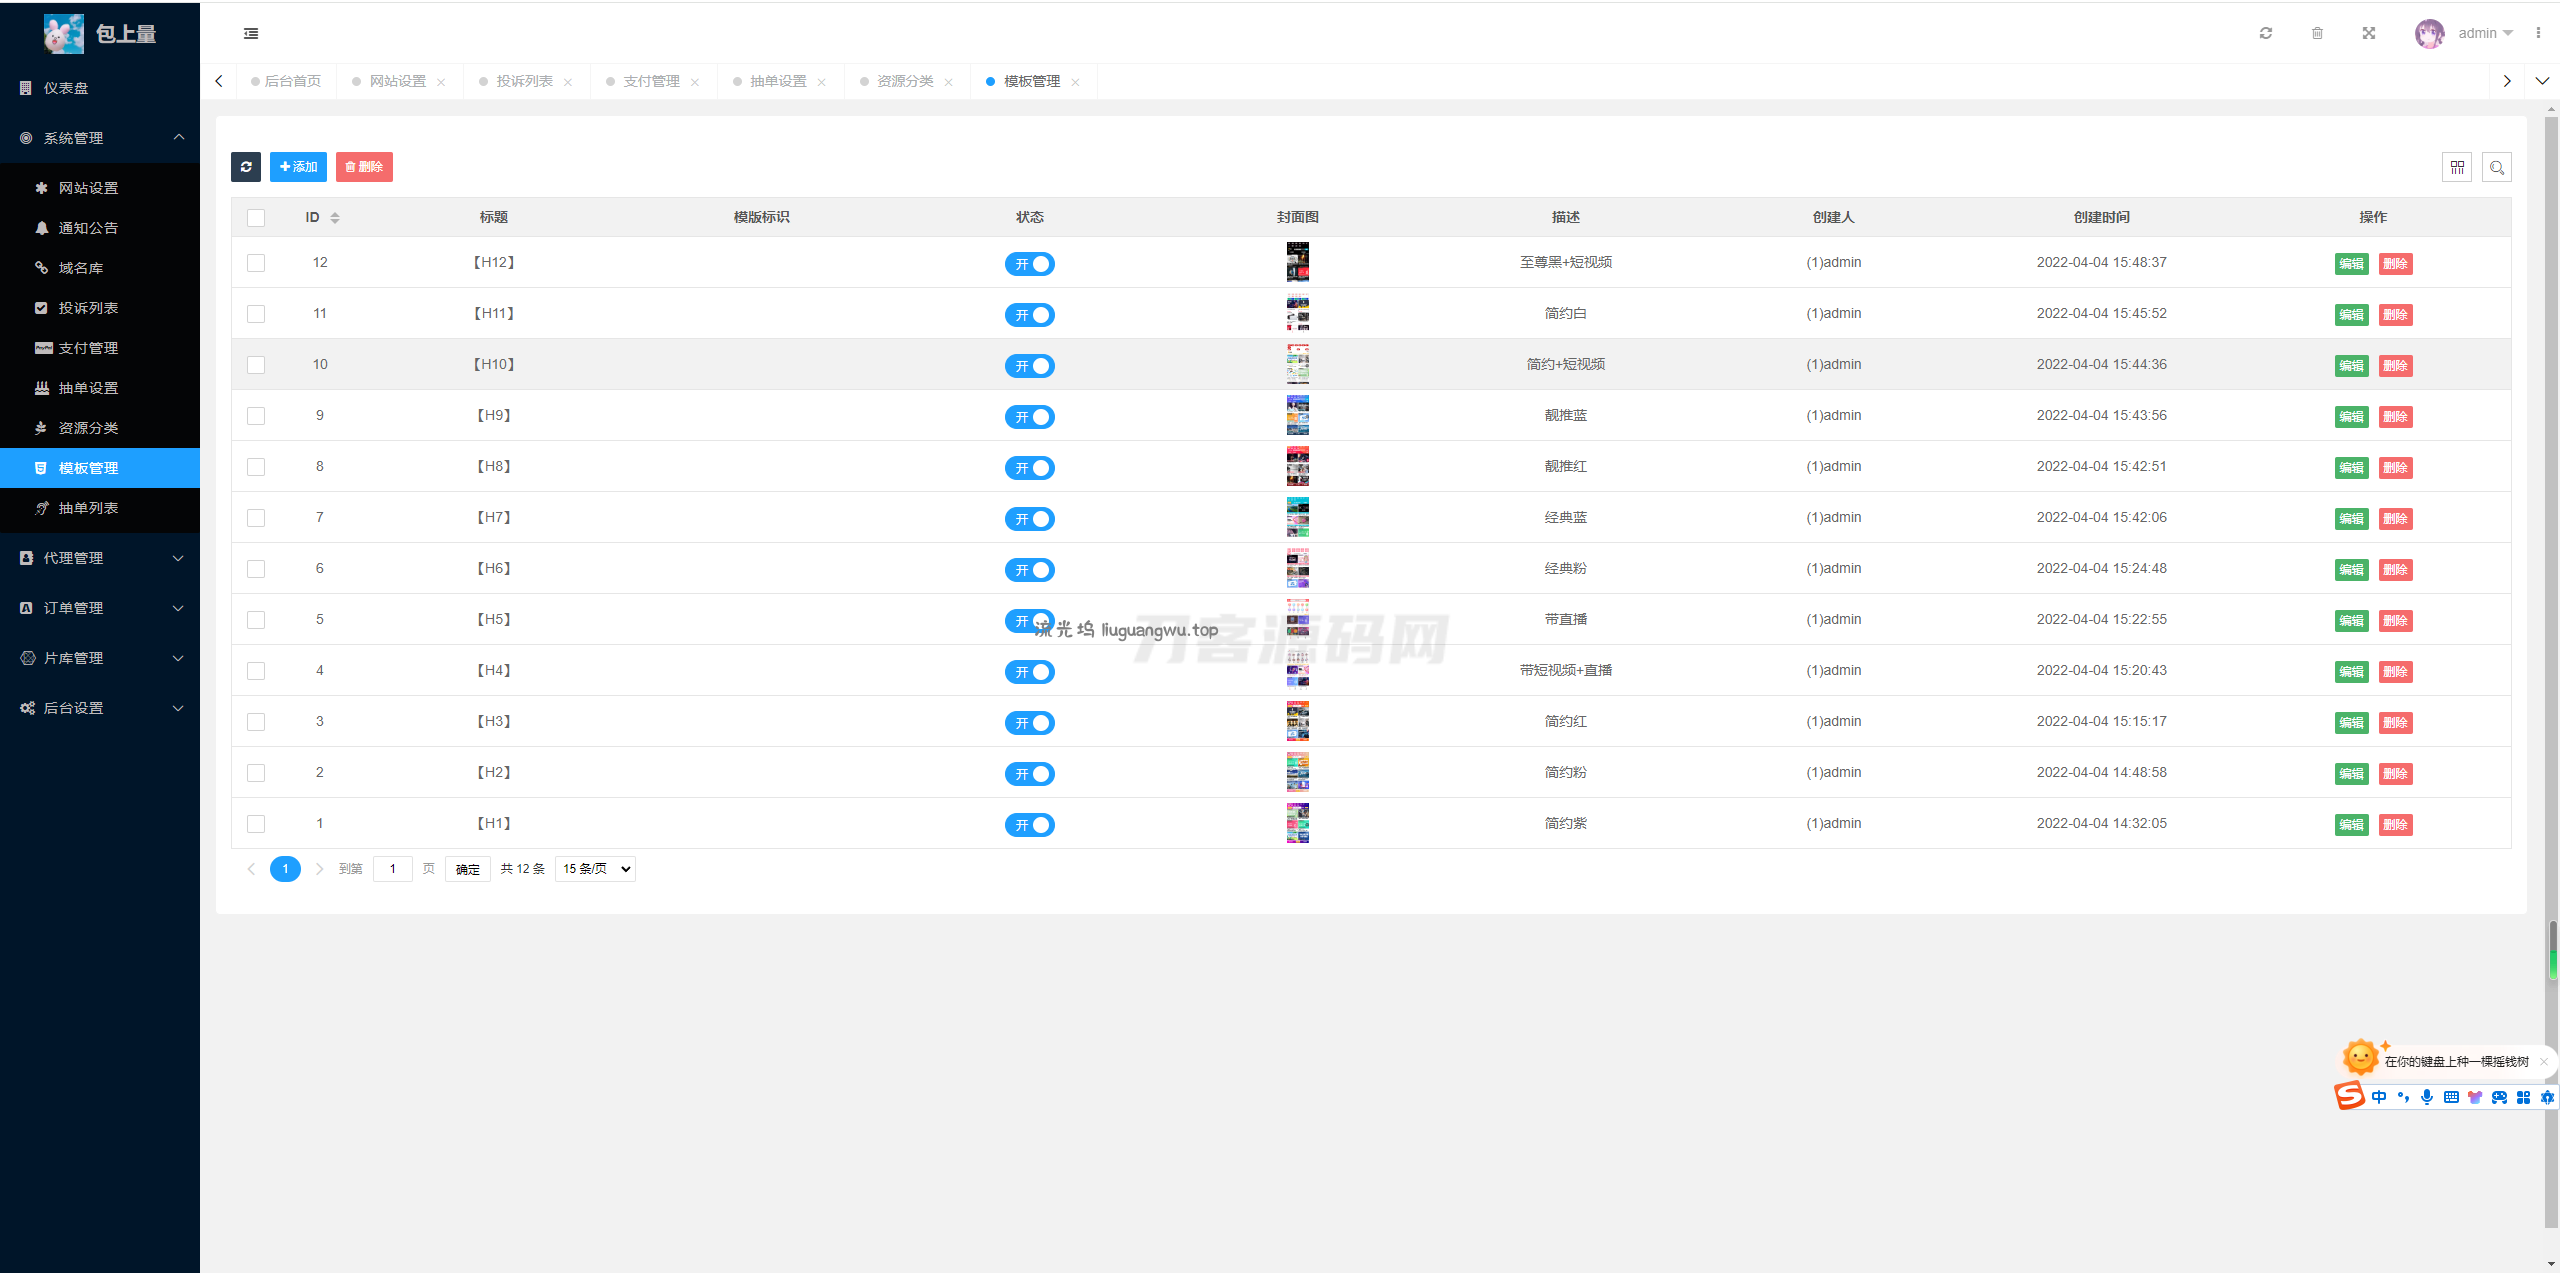The height and width of the screenshot is (1273, 2560).
Task: Sort table by ID column arrows
Action: coord(335,218)
